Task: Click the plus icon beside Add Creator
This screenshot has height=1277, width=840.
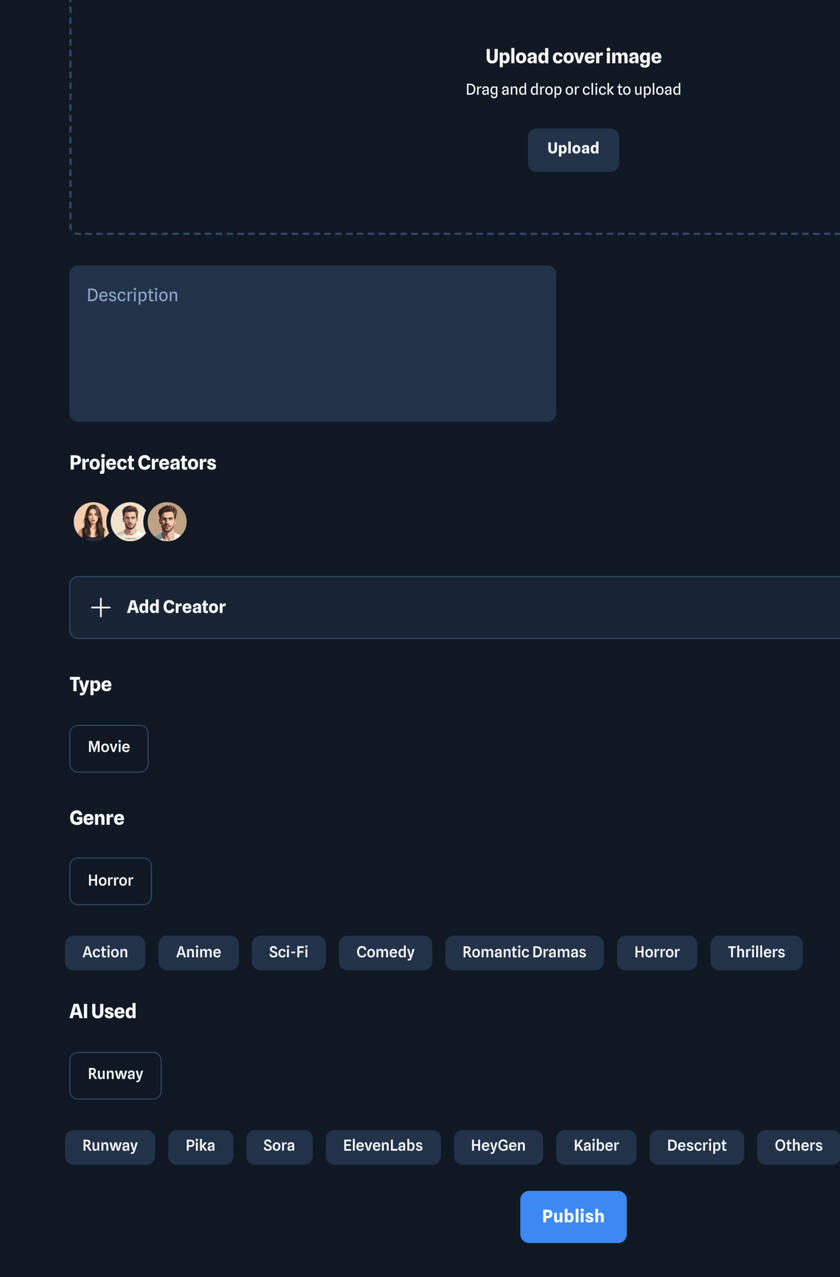Action: point(100,607)
